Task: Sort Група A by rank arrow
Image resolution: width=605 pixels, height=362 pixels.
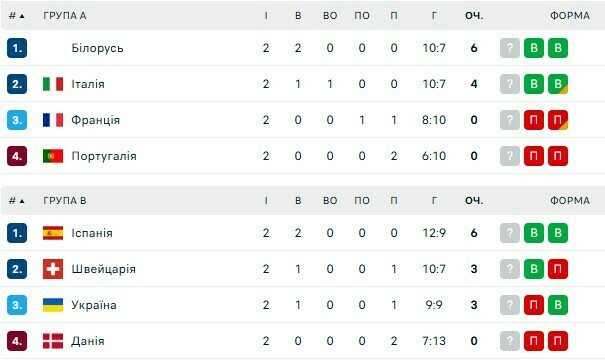Action: (17, 16)
